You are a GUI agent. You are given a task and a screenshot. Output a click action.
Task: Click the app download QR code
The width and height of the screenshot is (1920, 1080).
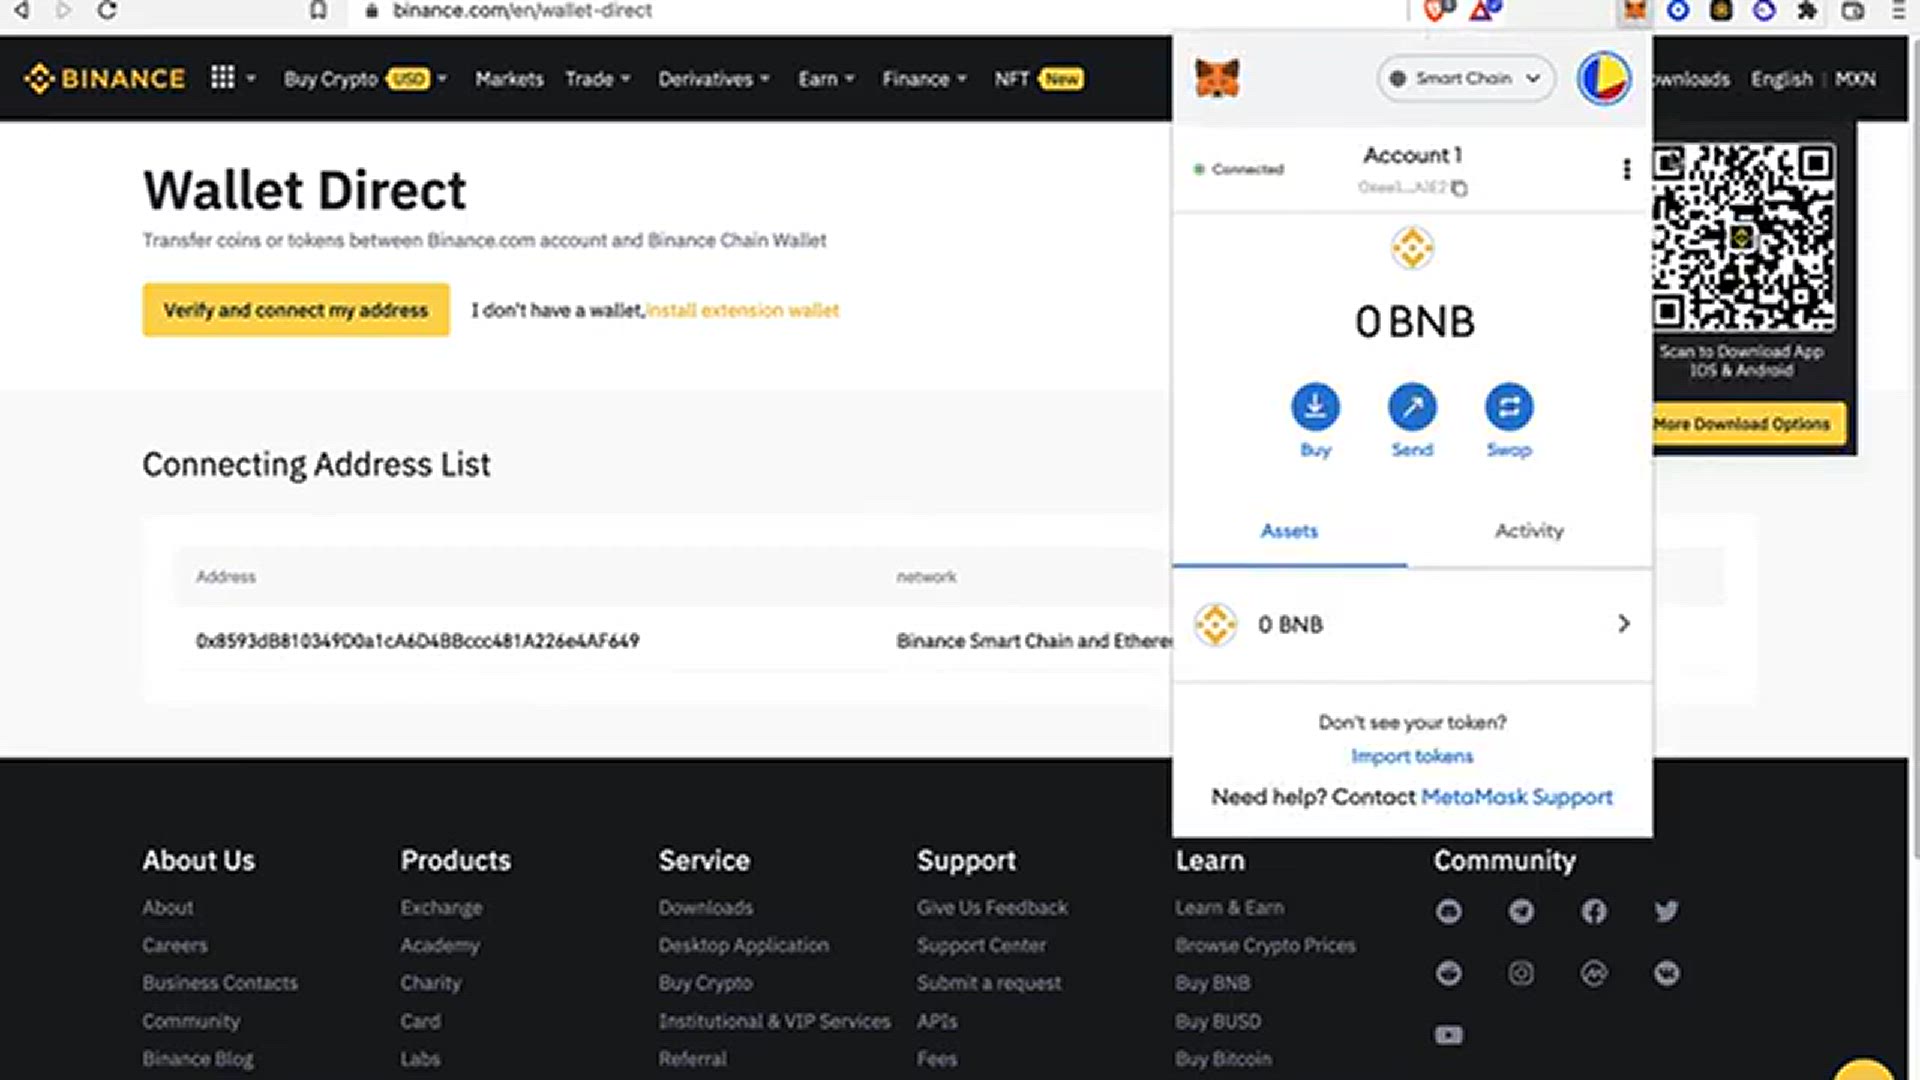[1743, 238]
